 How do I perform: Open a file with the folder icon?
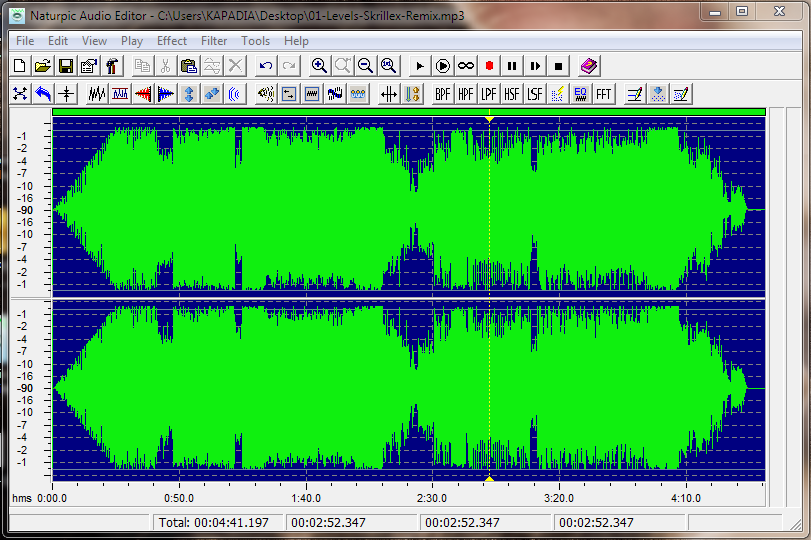click(42, 66)
